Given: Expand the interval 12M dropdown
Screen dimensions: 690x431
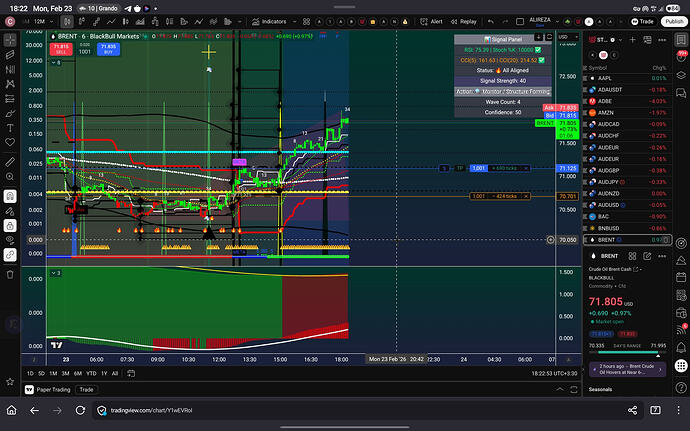Looking at the screenshot, I should (51, 22).
